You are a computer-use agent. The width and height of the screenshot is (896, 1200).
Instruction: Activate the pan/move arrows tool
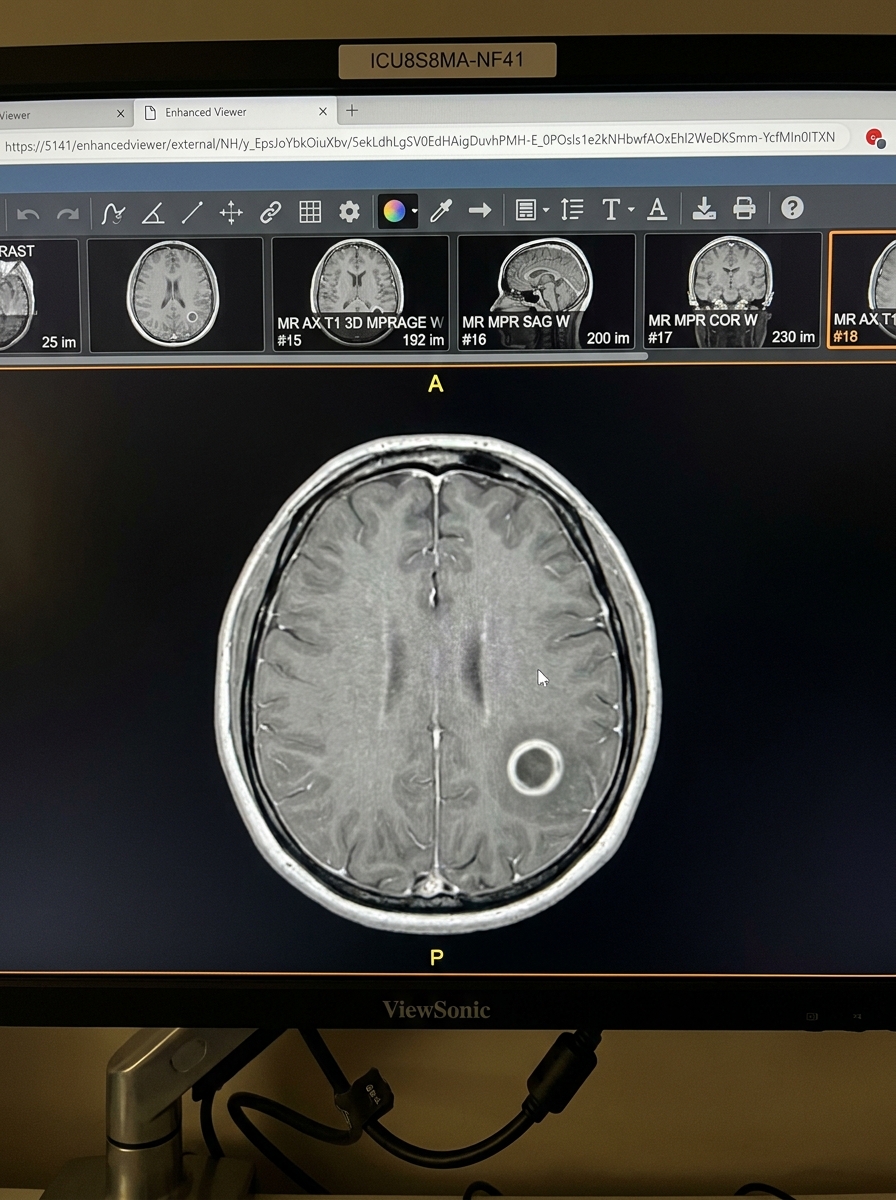pos(231,212)
